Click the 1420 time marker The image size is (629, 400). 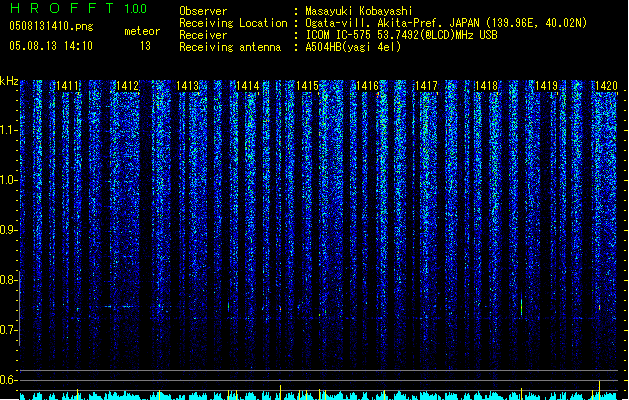(x=606, y=86)
